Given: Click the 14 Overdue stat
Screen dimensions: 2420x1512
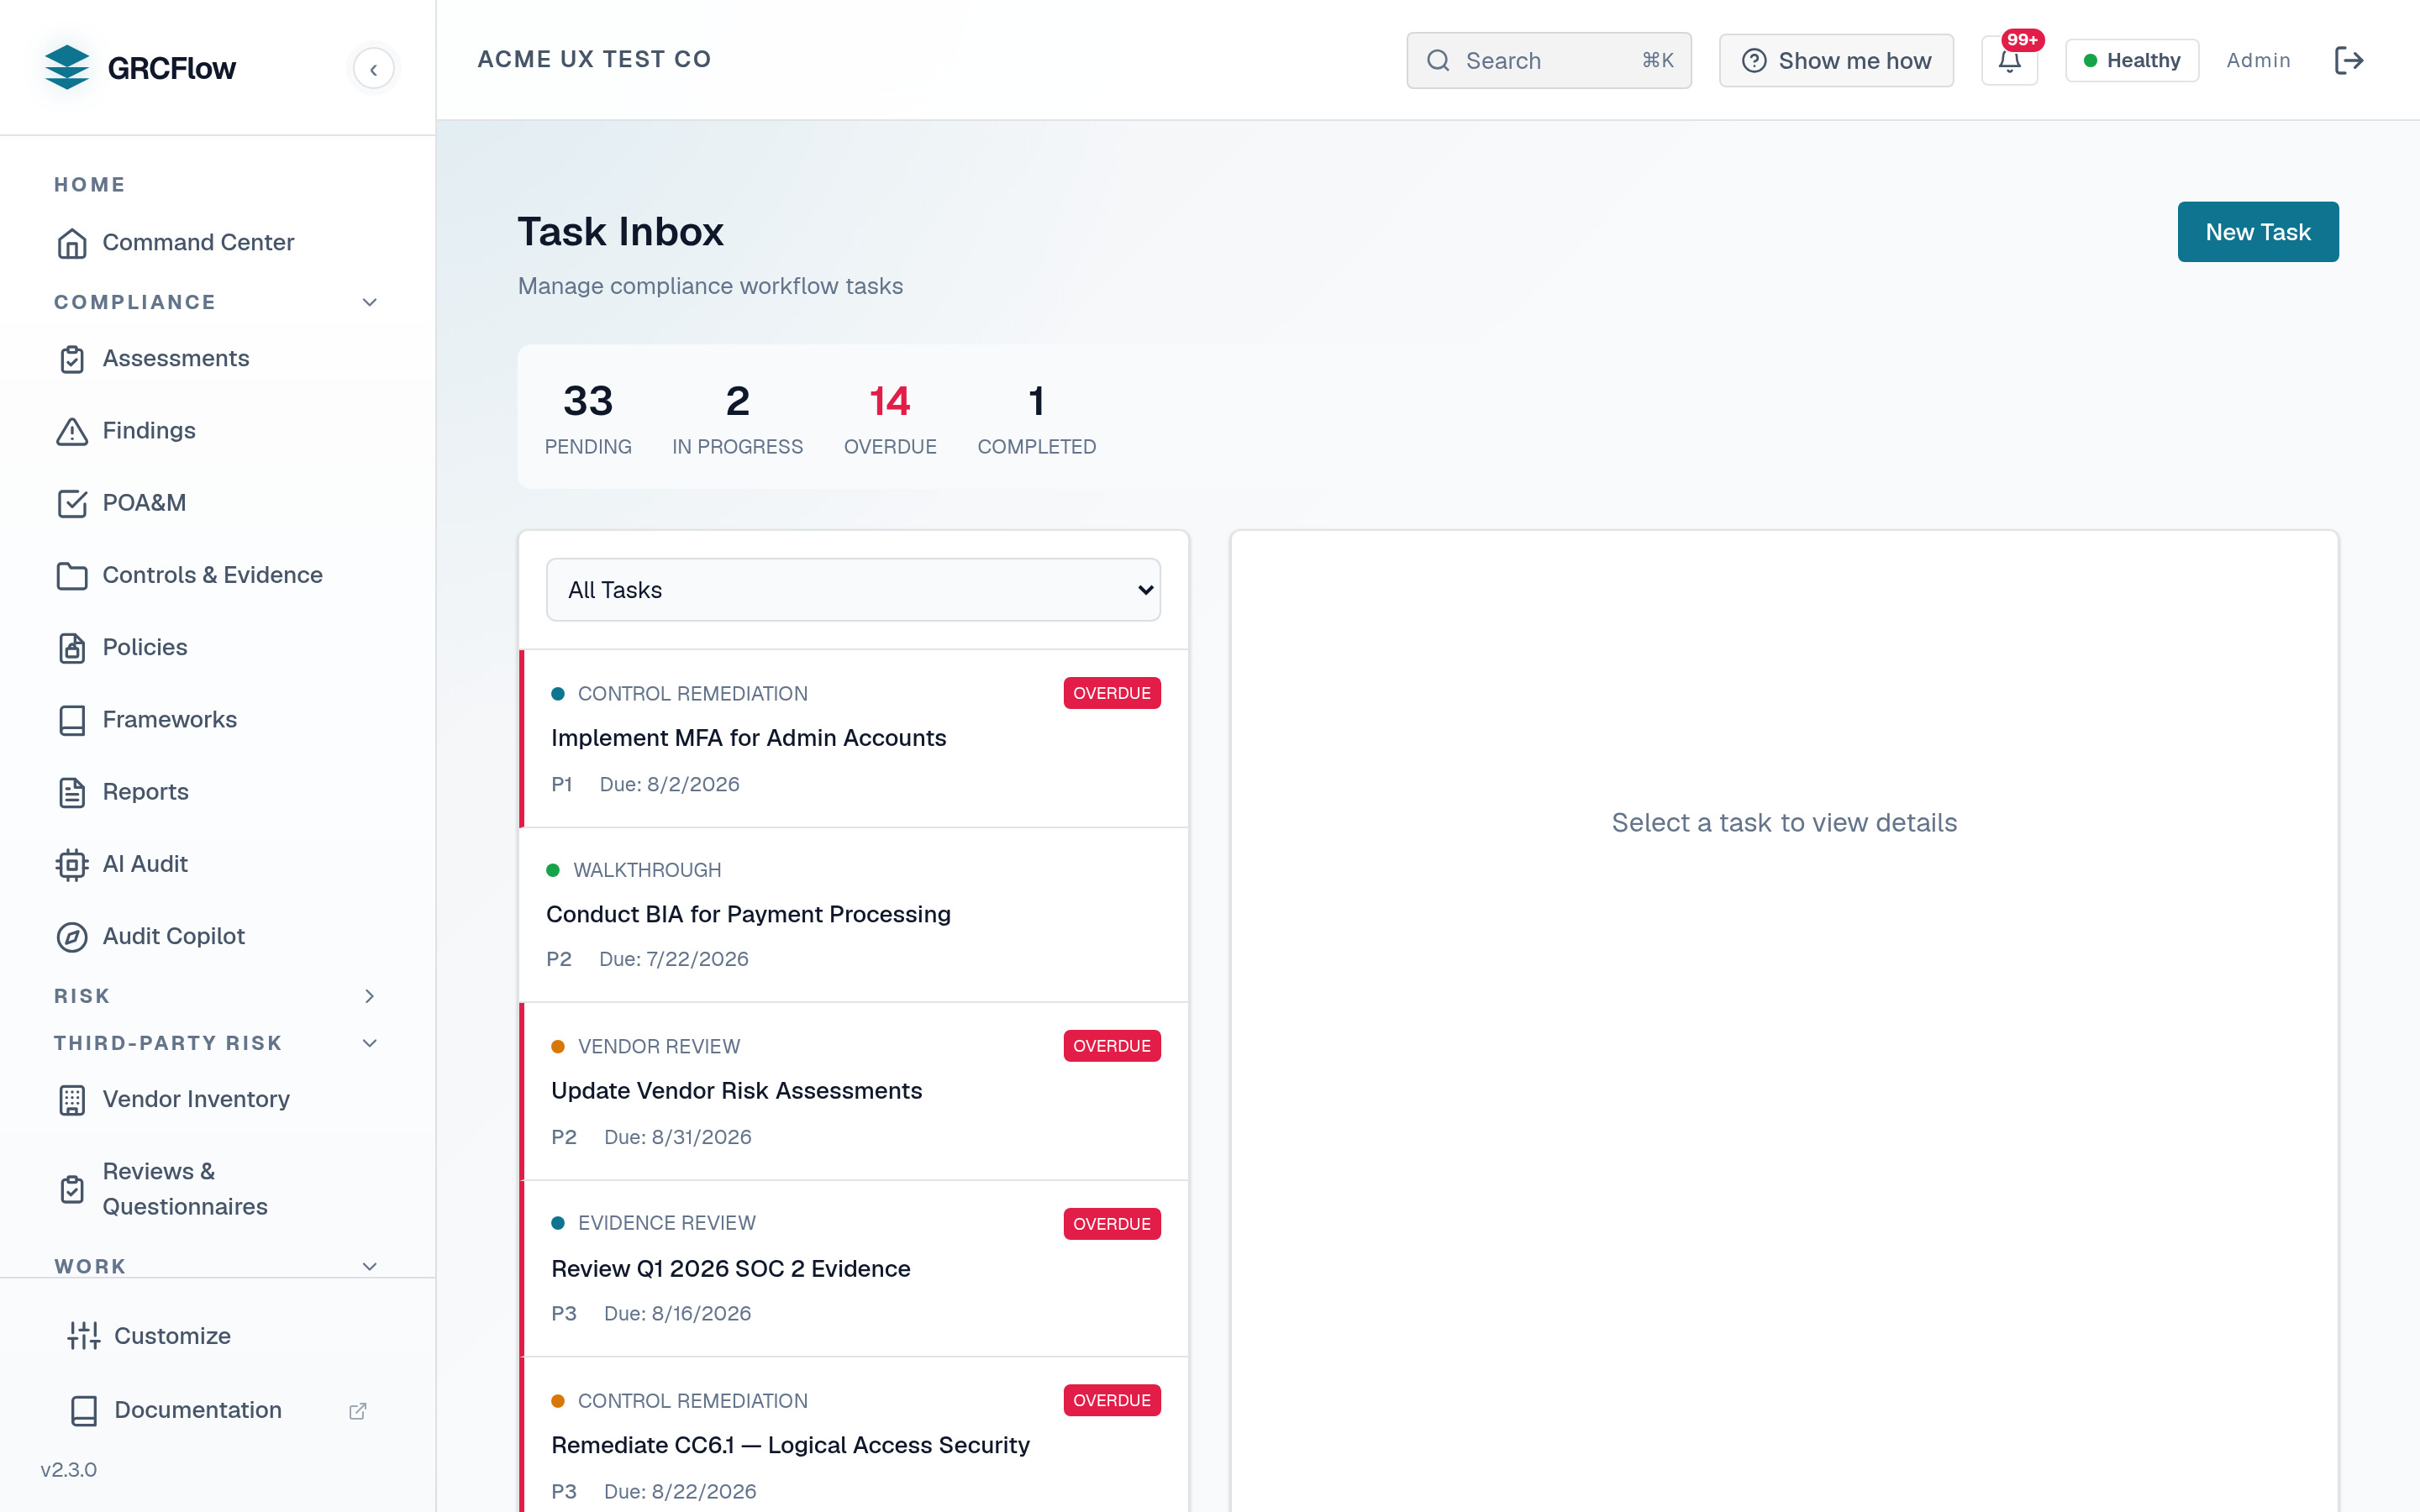Looking at the screenshot, I should coord(890,419).
